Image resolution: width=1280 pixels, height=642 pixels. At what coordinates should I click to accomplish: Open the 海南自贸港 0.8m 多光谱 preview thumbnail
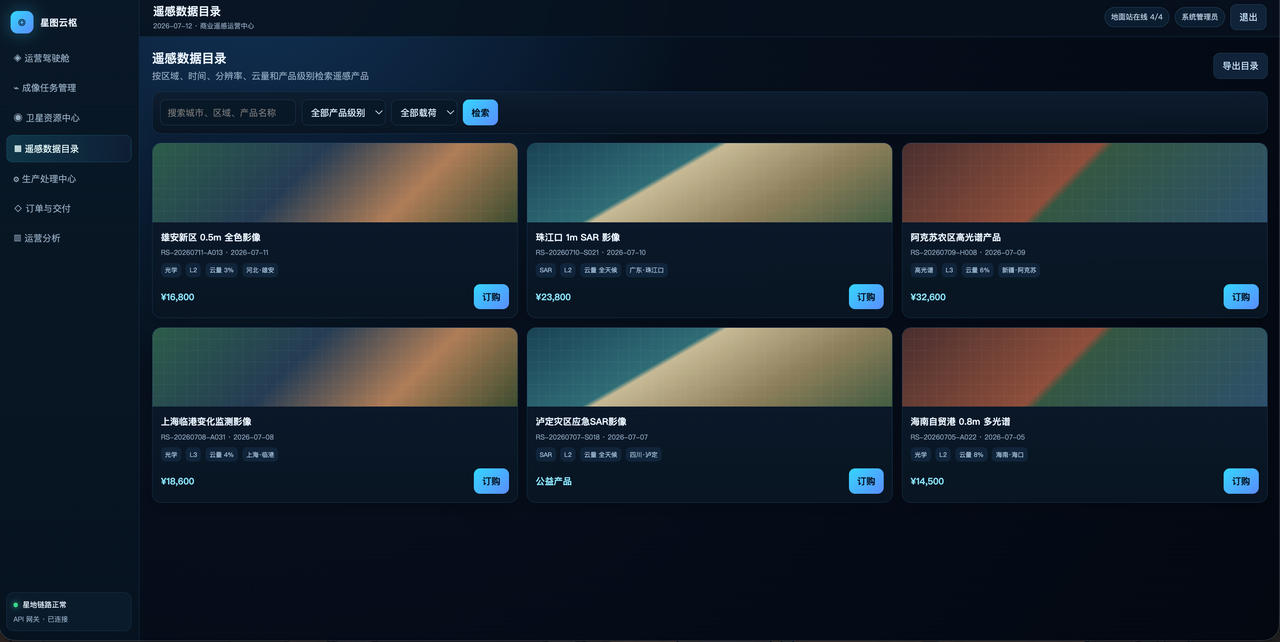1085,367
